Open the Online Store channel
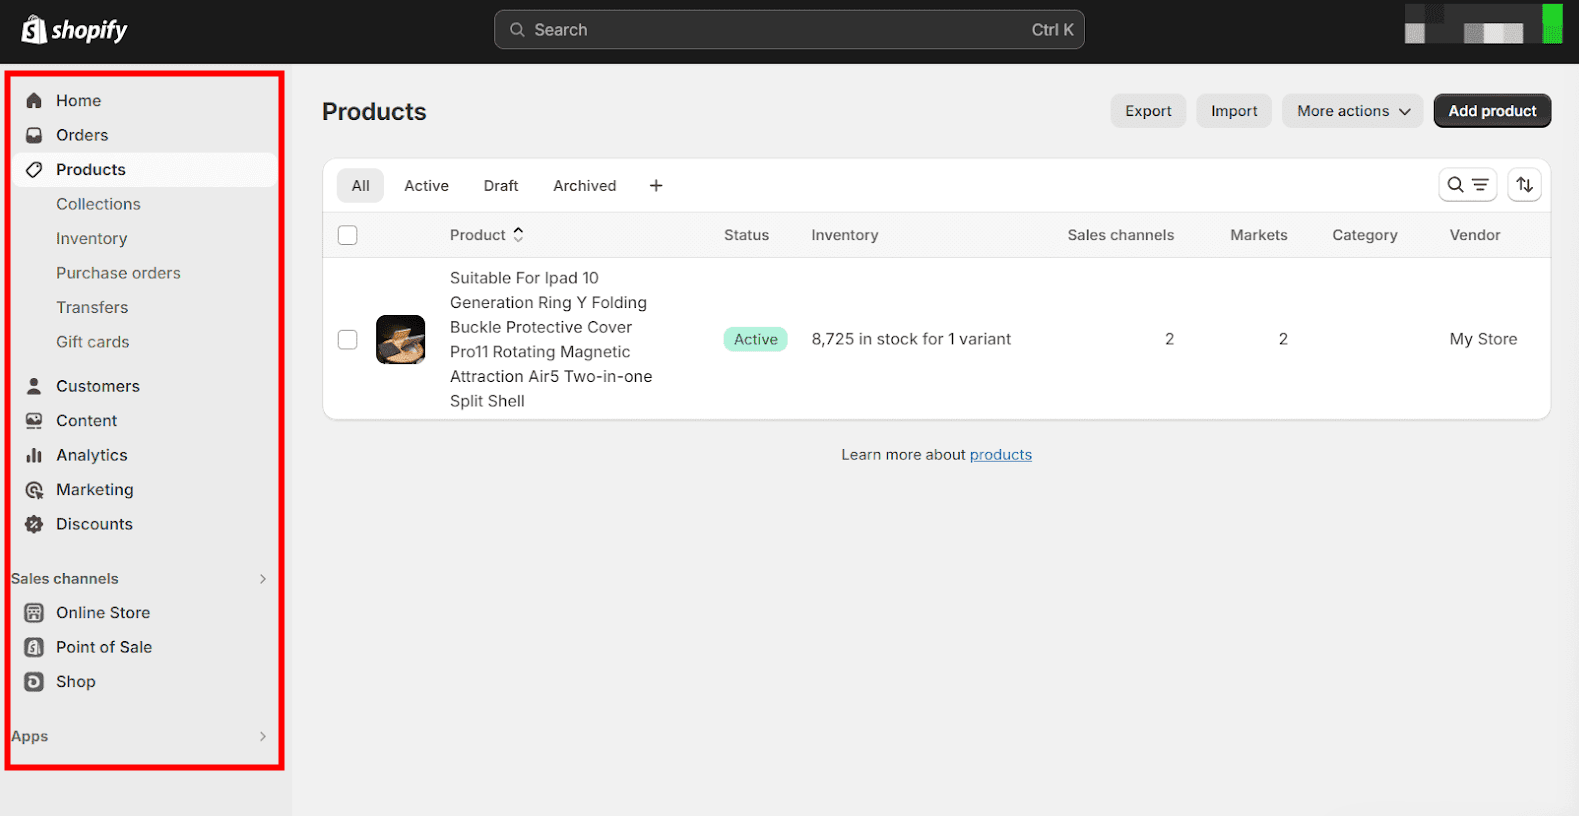 103,612
